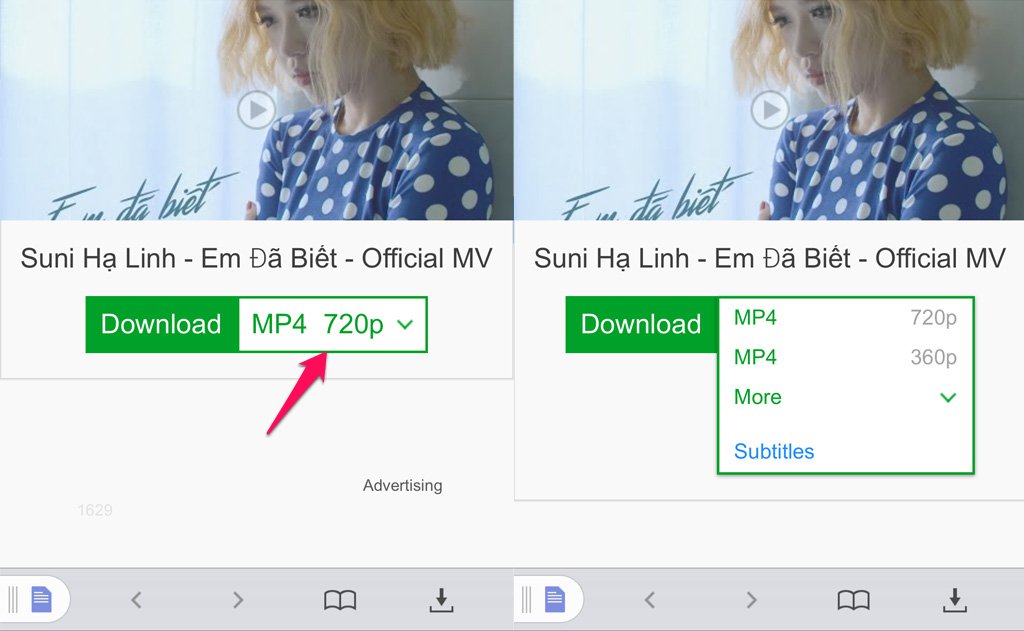The height and width of the screenshot is (631, 1024).
Task: Open downloads icon in right screenshot toolbar
Action: [955, 600]
